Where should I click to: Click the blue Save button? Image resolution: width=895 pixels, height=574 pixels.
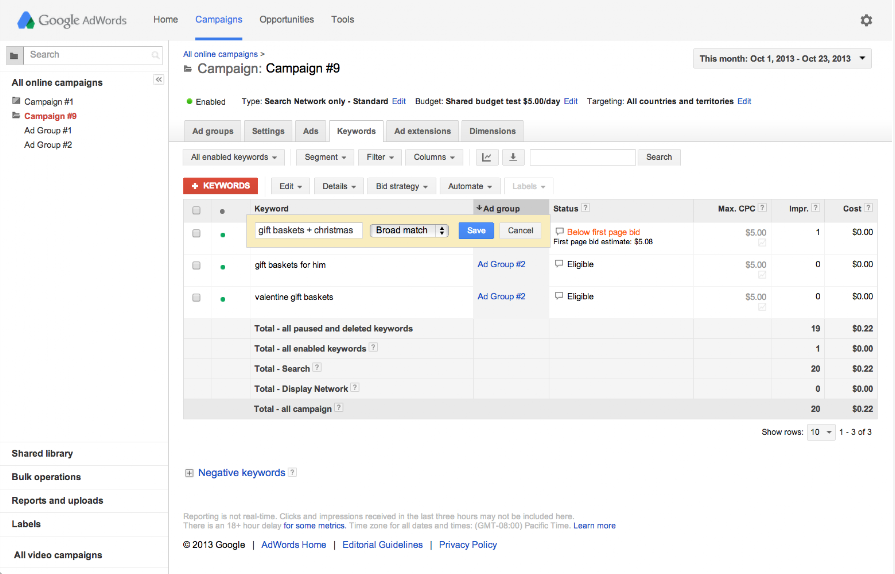click(x=476, y=230)
